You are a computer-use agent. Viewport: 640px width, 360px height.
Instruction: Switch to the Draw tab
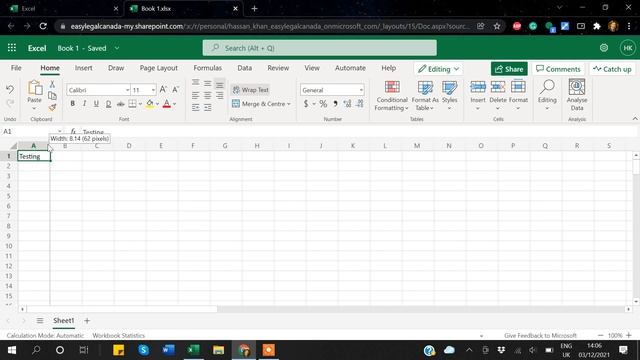[116, 68]
